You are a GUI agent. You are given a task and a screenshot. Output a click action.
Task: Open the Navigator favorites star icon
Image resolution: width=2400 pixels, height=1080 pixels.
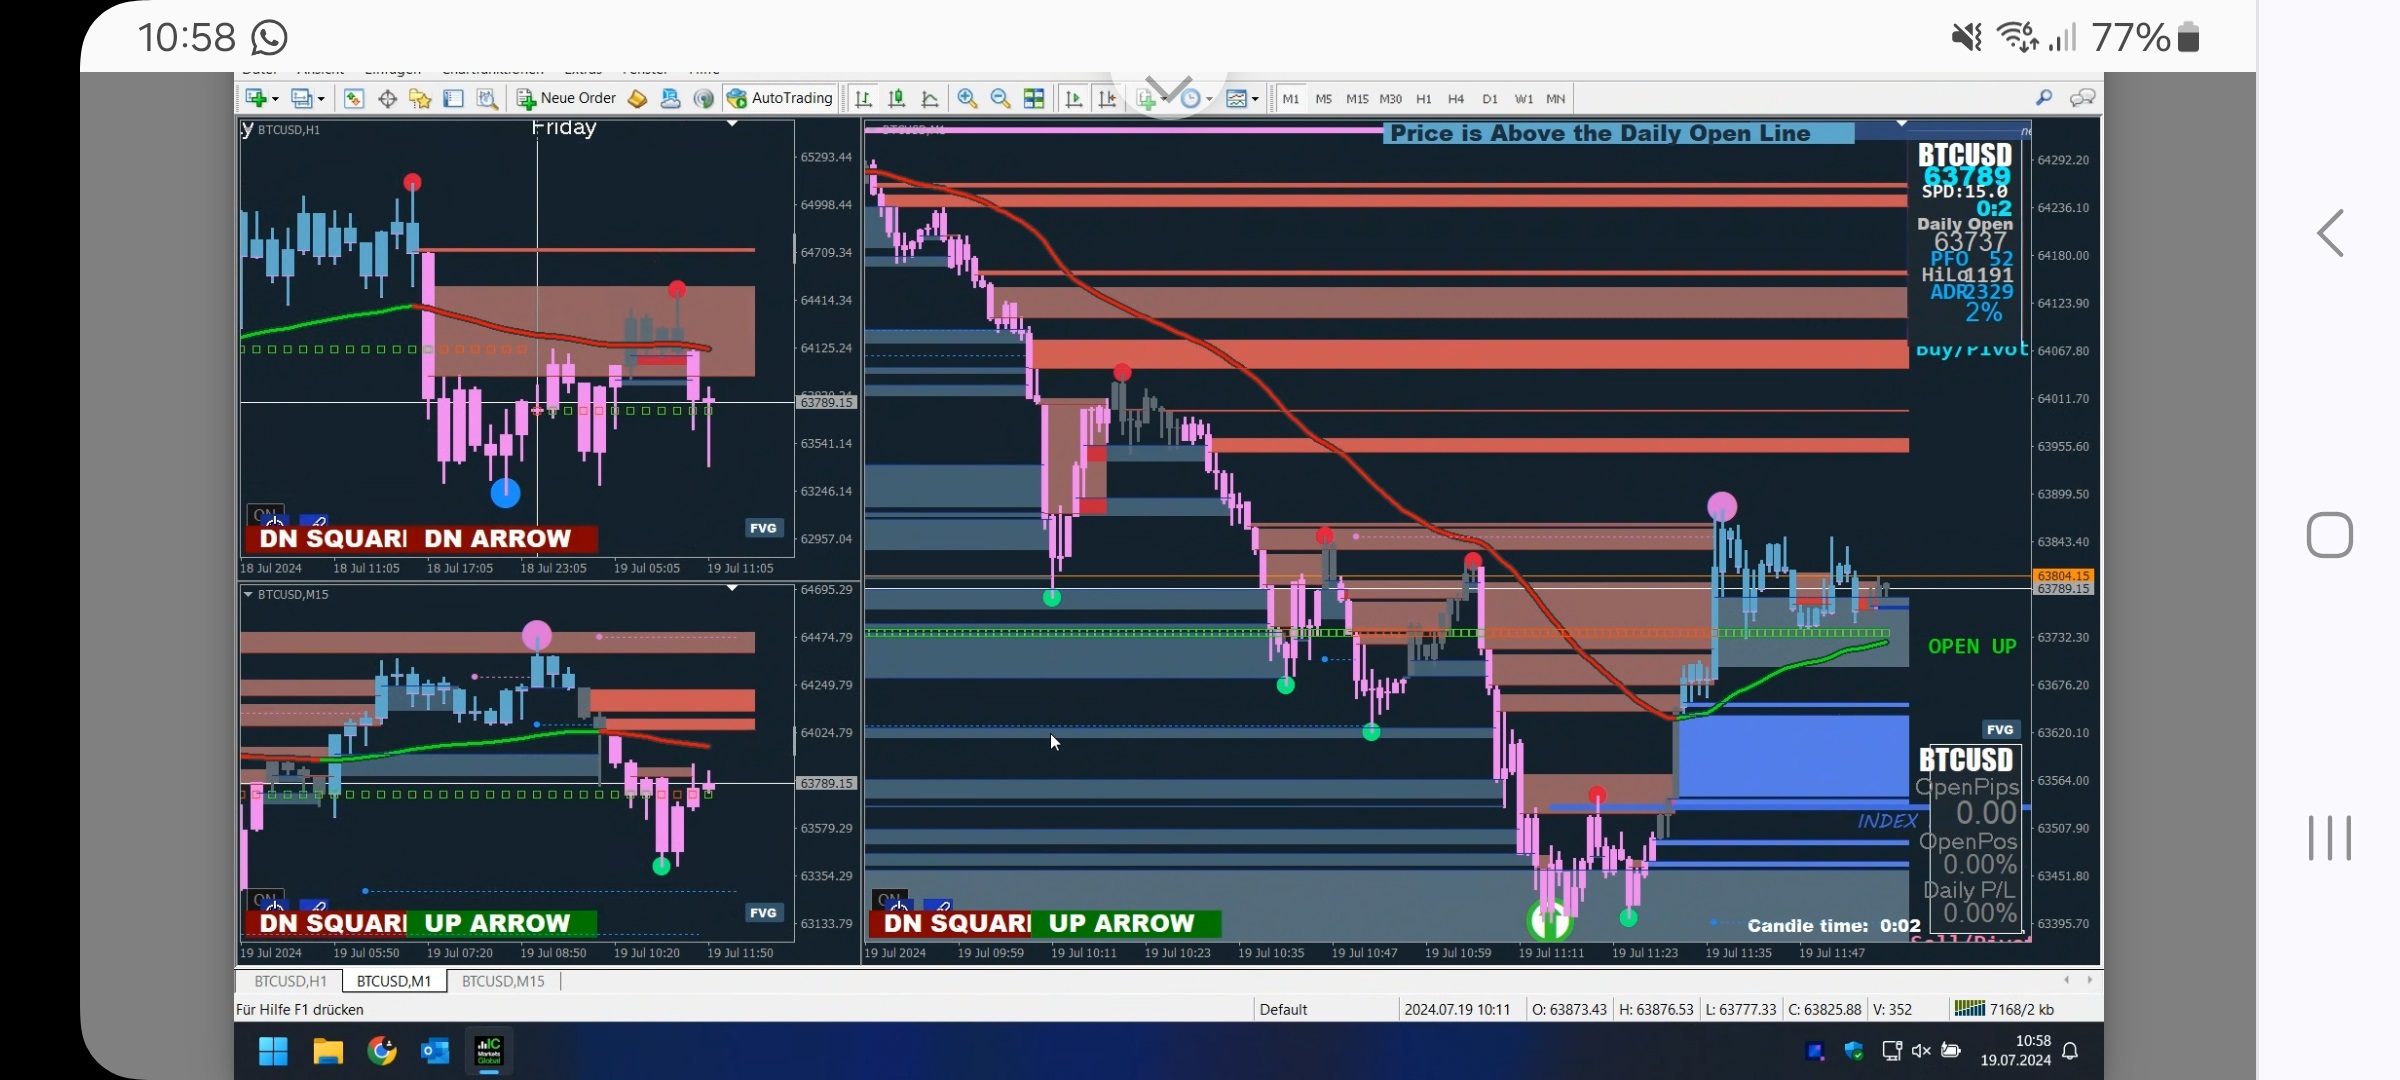420,98
